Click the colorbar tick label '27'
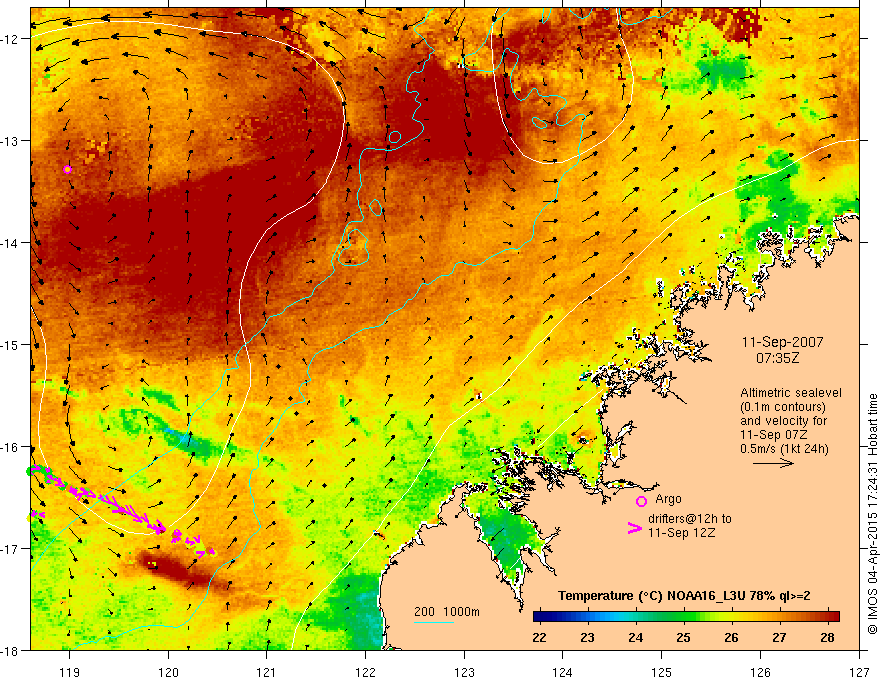 click(x=779, y=638)
